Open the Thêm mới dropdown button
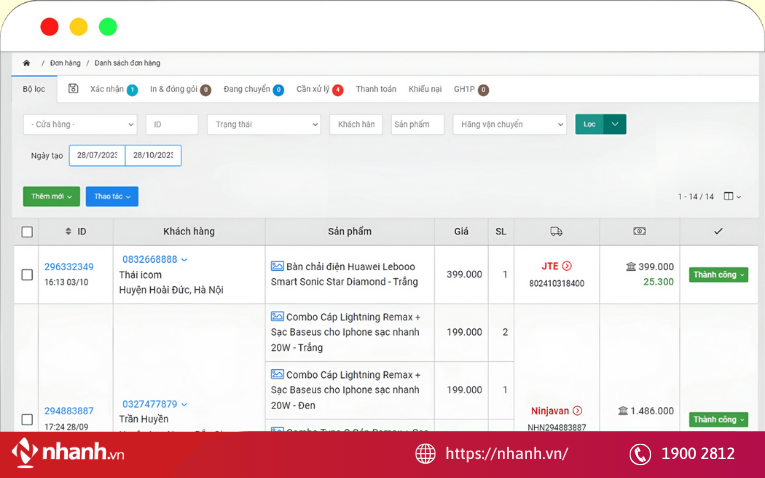The width and height of the screenshot is (765, 478). coord(51,196)
